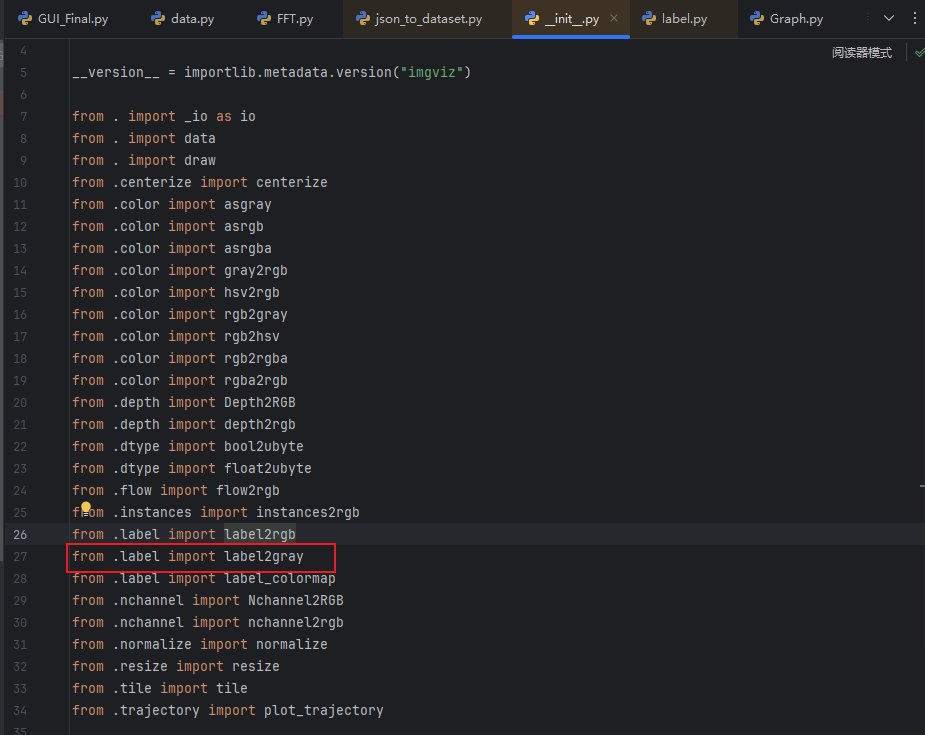Click the lightbulb quick-fix icon near line 25
The height and width of the screenshot is (735, 925).
pyautogui.click(x=87, y=509)
